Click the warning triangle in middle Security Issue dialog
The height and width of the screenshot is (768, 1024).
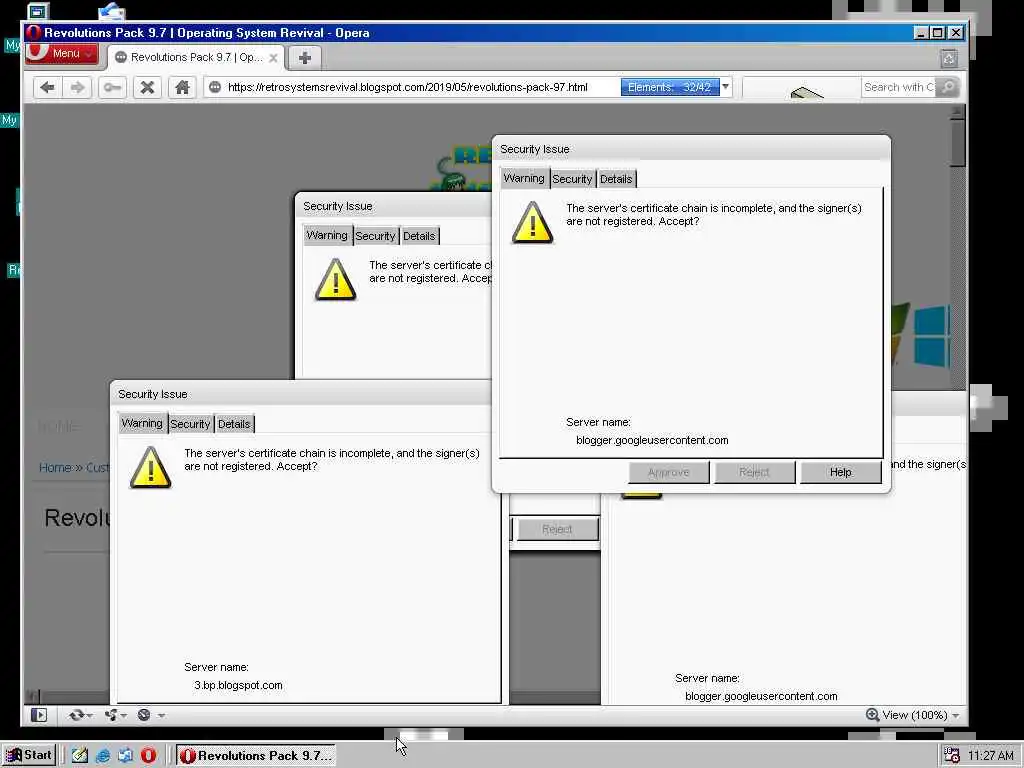point(336,280)
